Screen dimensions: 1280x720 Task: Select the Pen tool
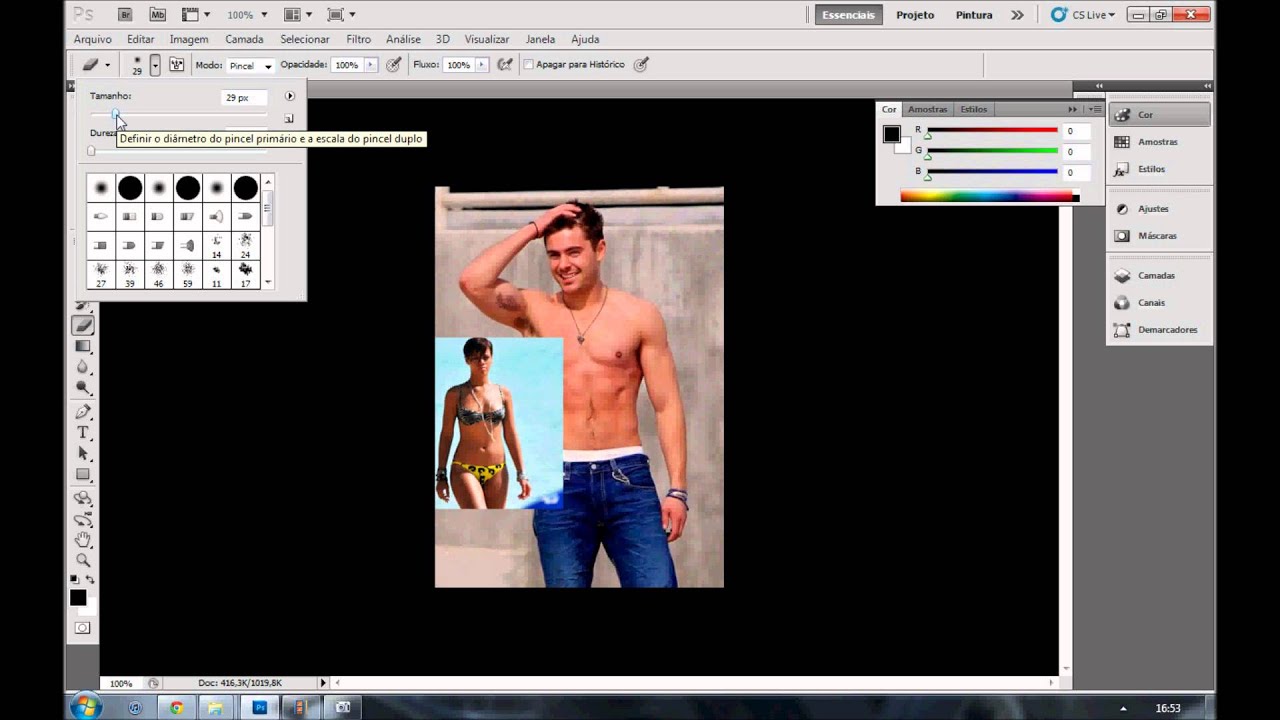click(83, 412)
